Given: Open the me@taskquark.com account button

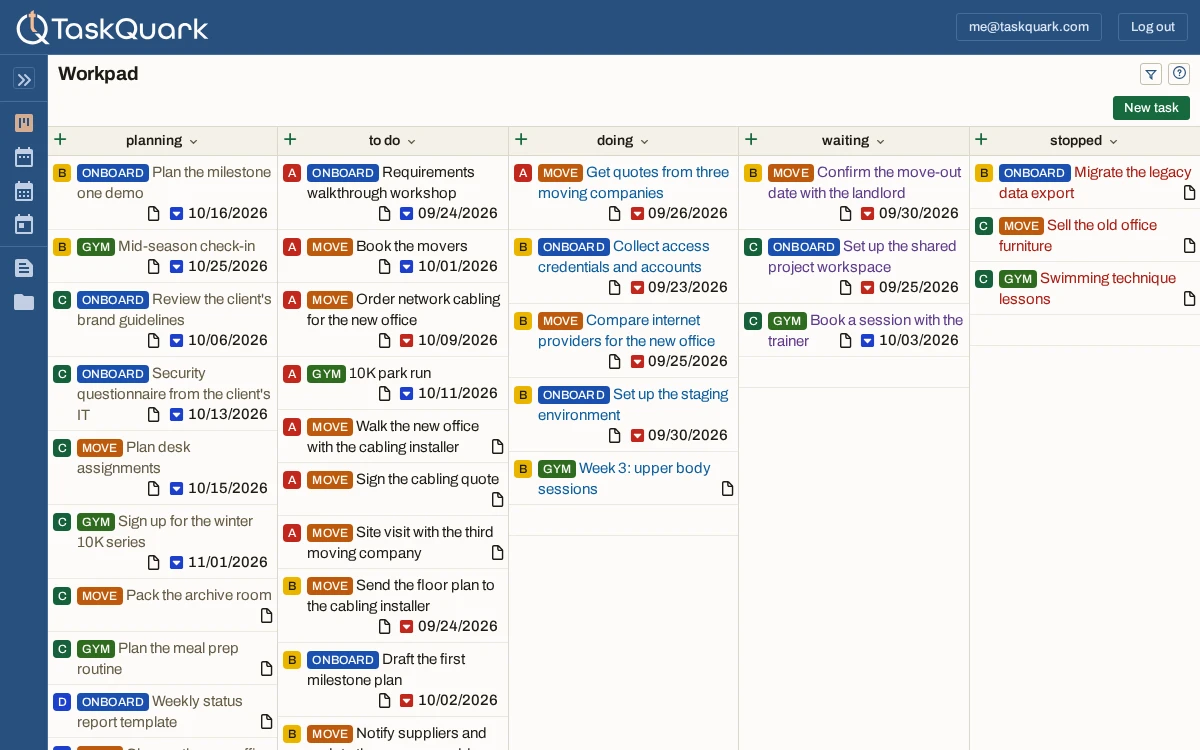Looking at the screenshot, I should click(1029, 27).
